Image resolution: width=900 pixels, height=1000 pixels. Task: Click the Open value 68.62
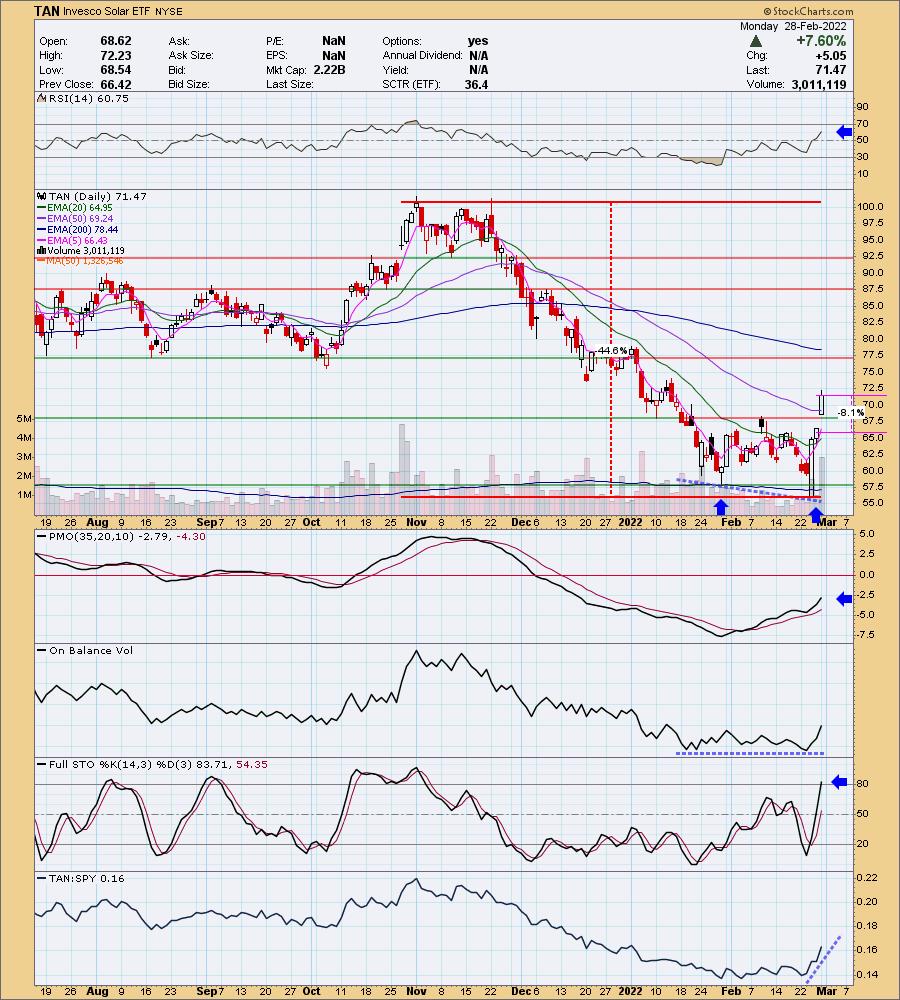coord(115,41)
